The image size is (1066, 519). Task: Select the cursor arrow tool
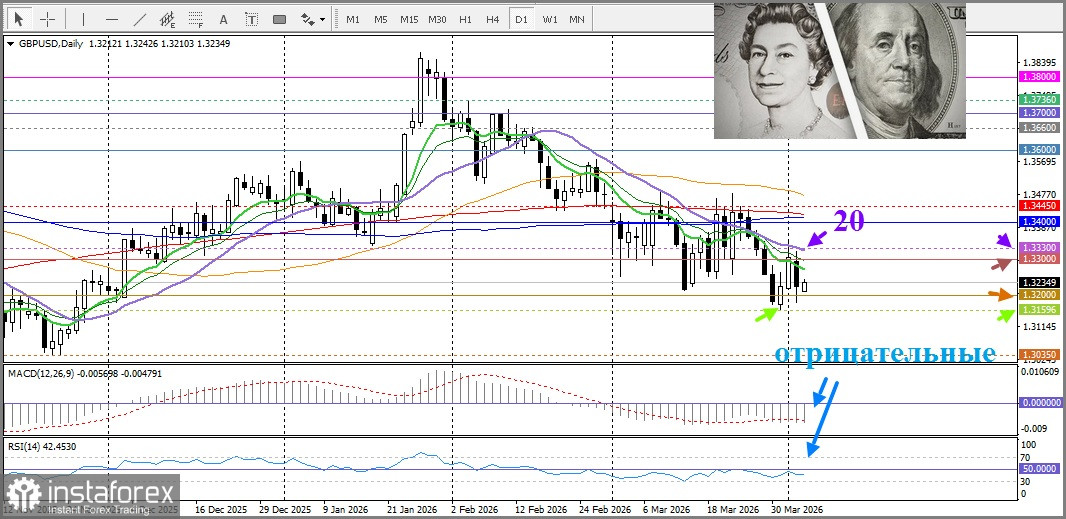[20, 19]
